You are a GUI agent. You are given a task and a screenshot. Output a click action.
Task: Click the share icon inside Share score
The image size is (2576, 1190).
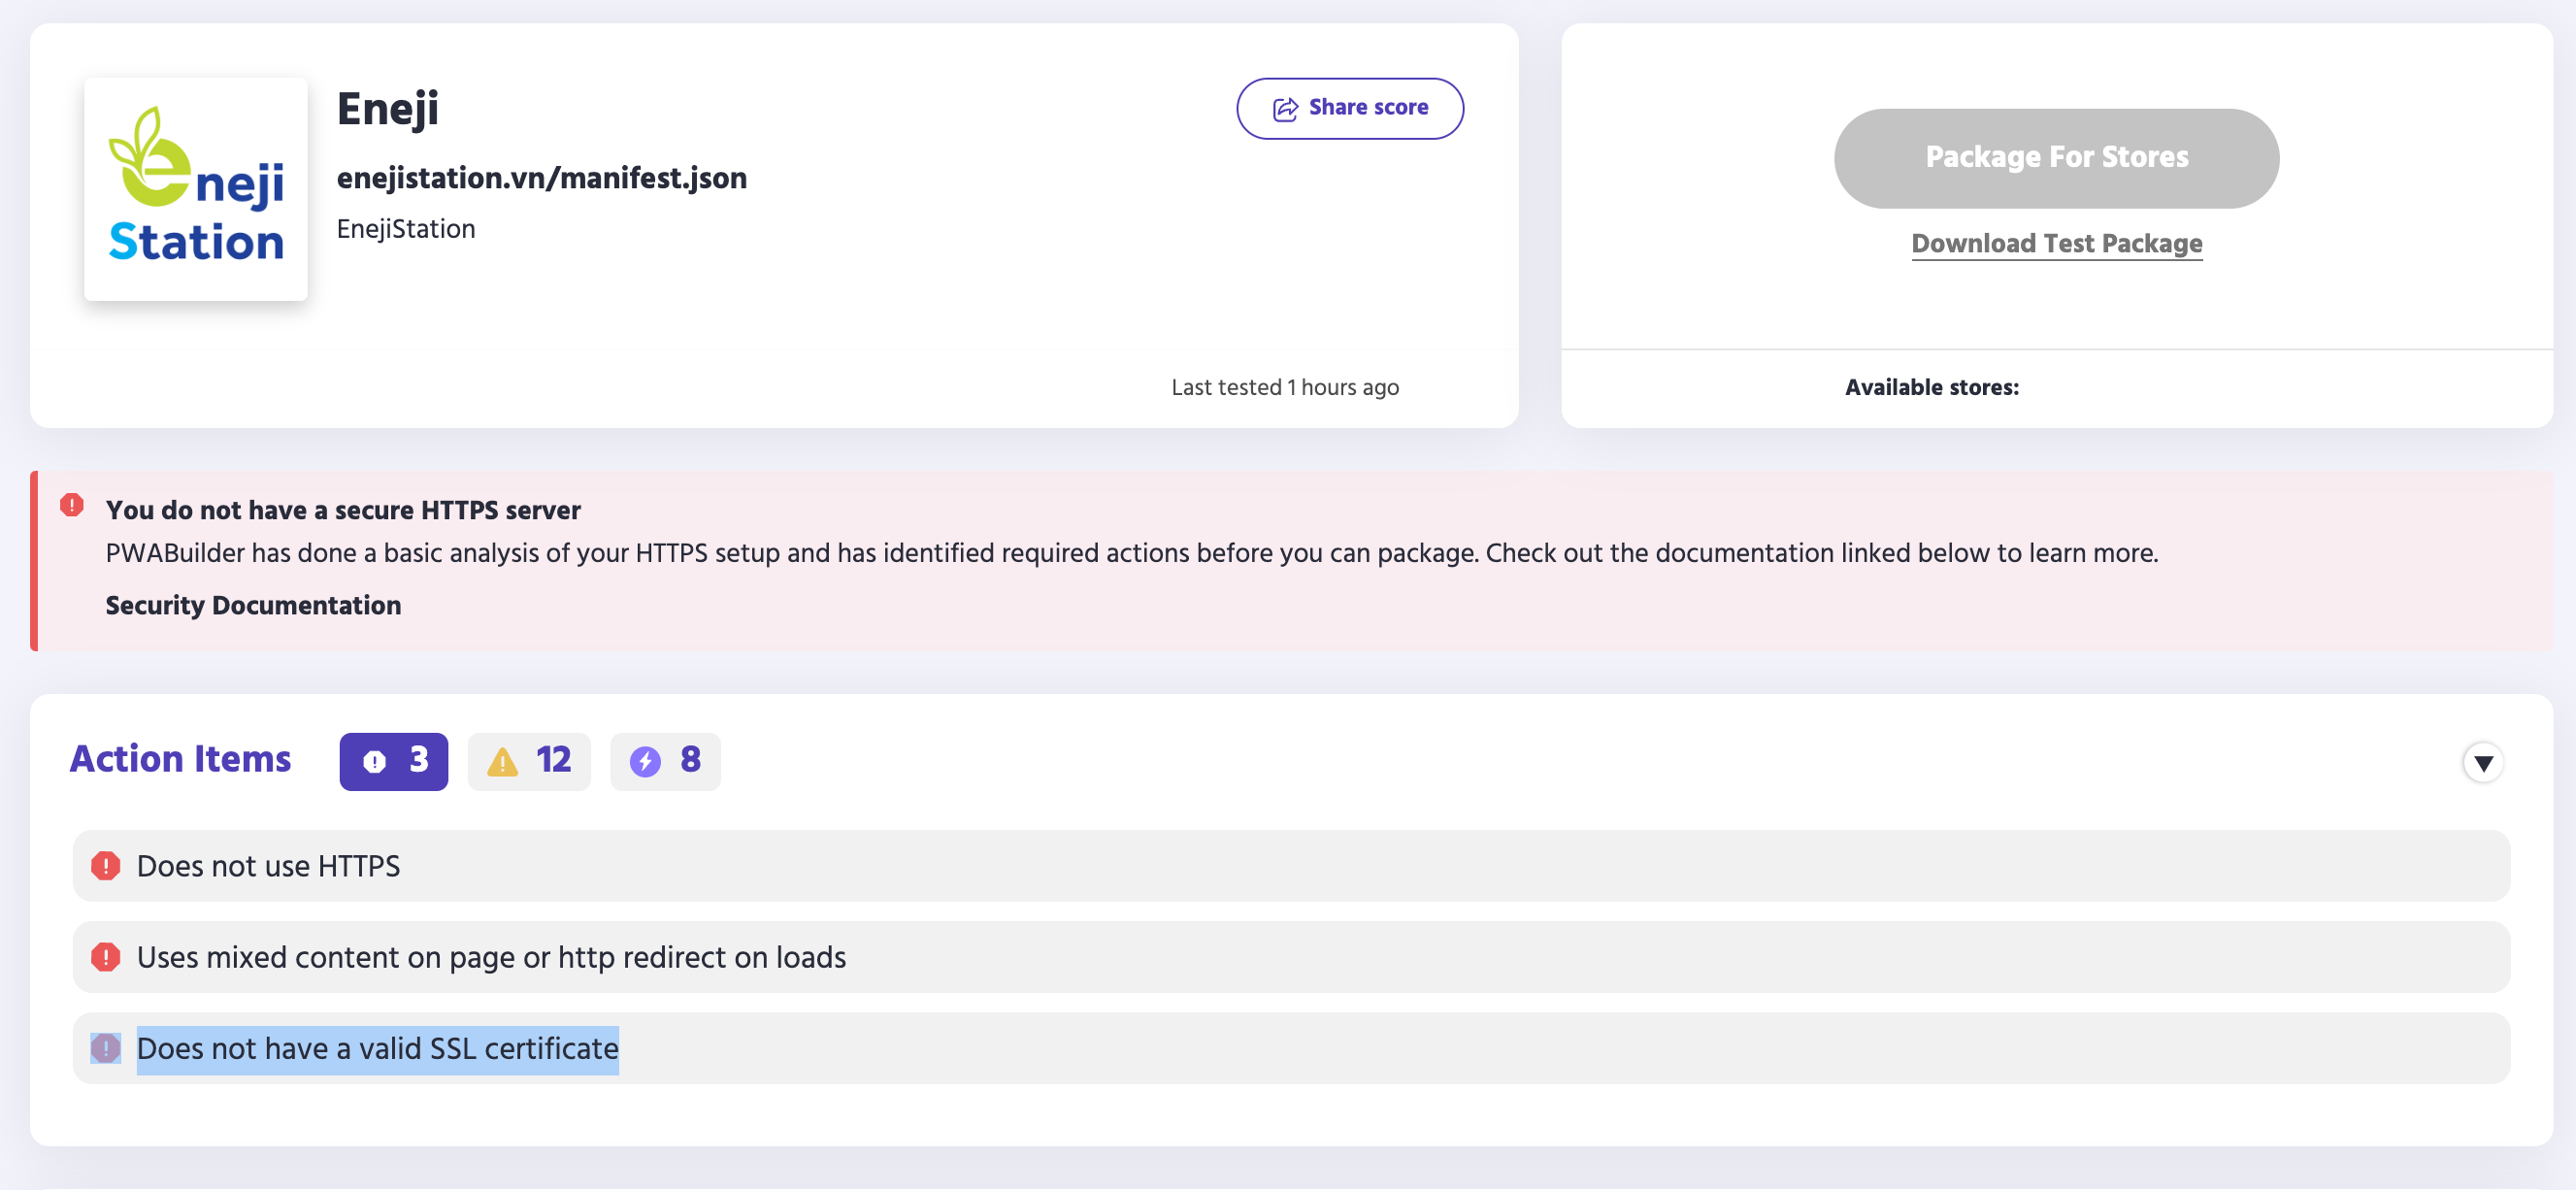coord(1285,107)
